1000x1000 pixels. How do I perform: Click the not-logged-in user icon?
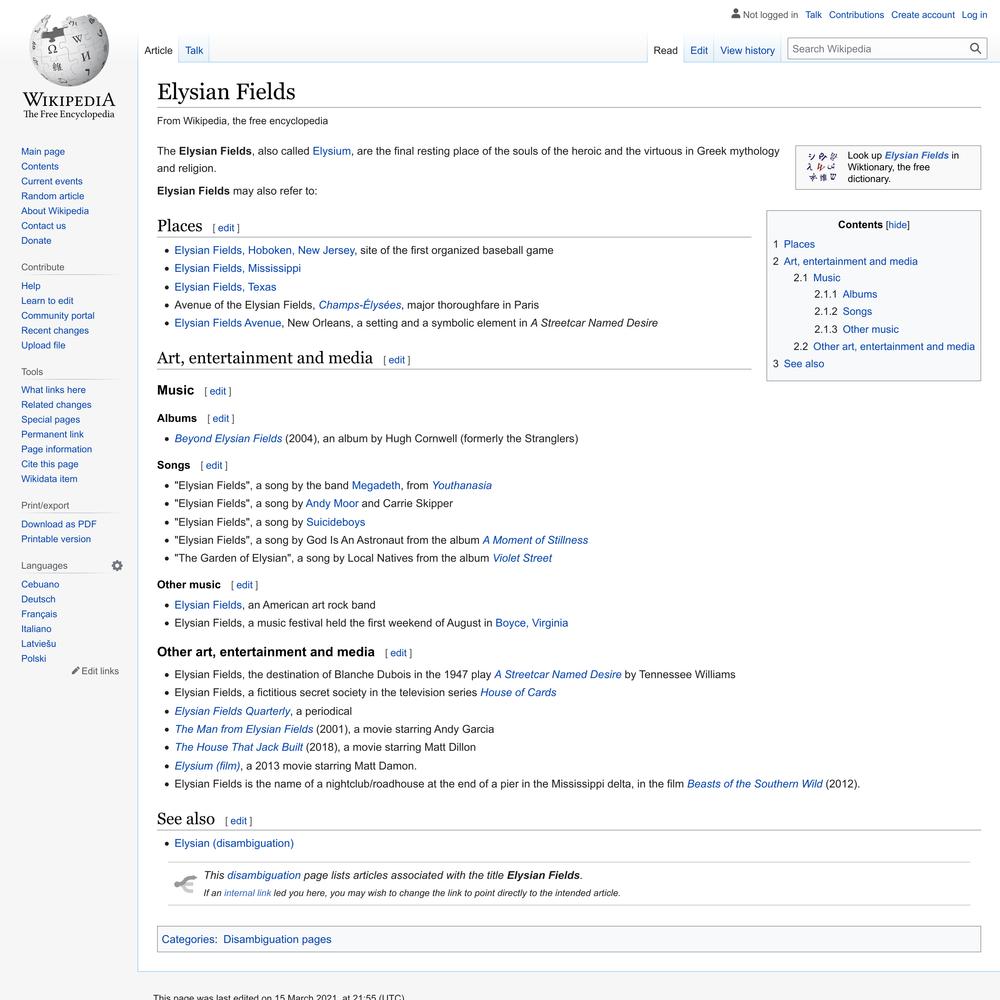(735, 13)
